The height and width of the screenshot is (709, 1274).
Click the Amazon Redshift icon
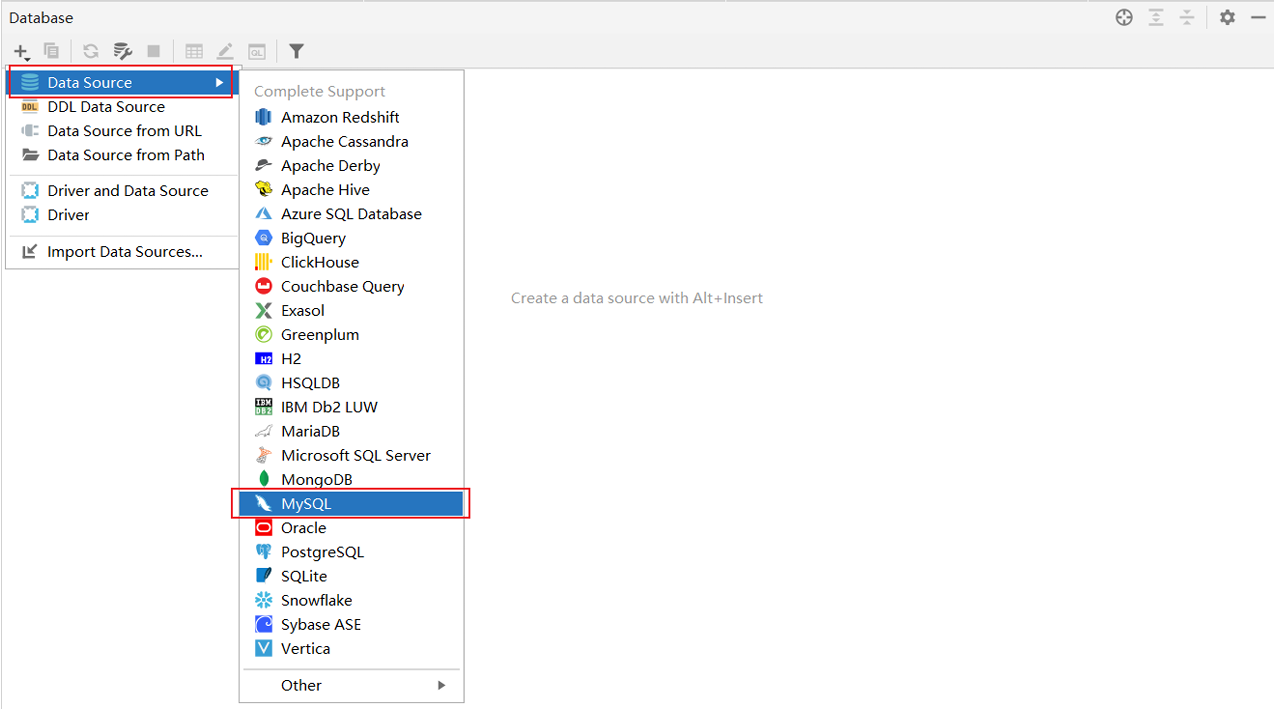coord(264,117)
